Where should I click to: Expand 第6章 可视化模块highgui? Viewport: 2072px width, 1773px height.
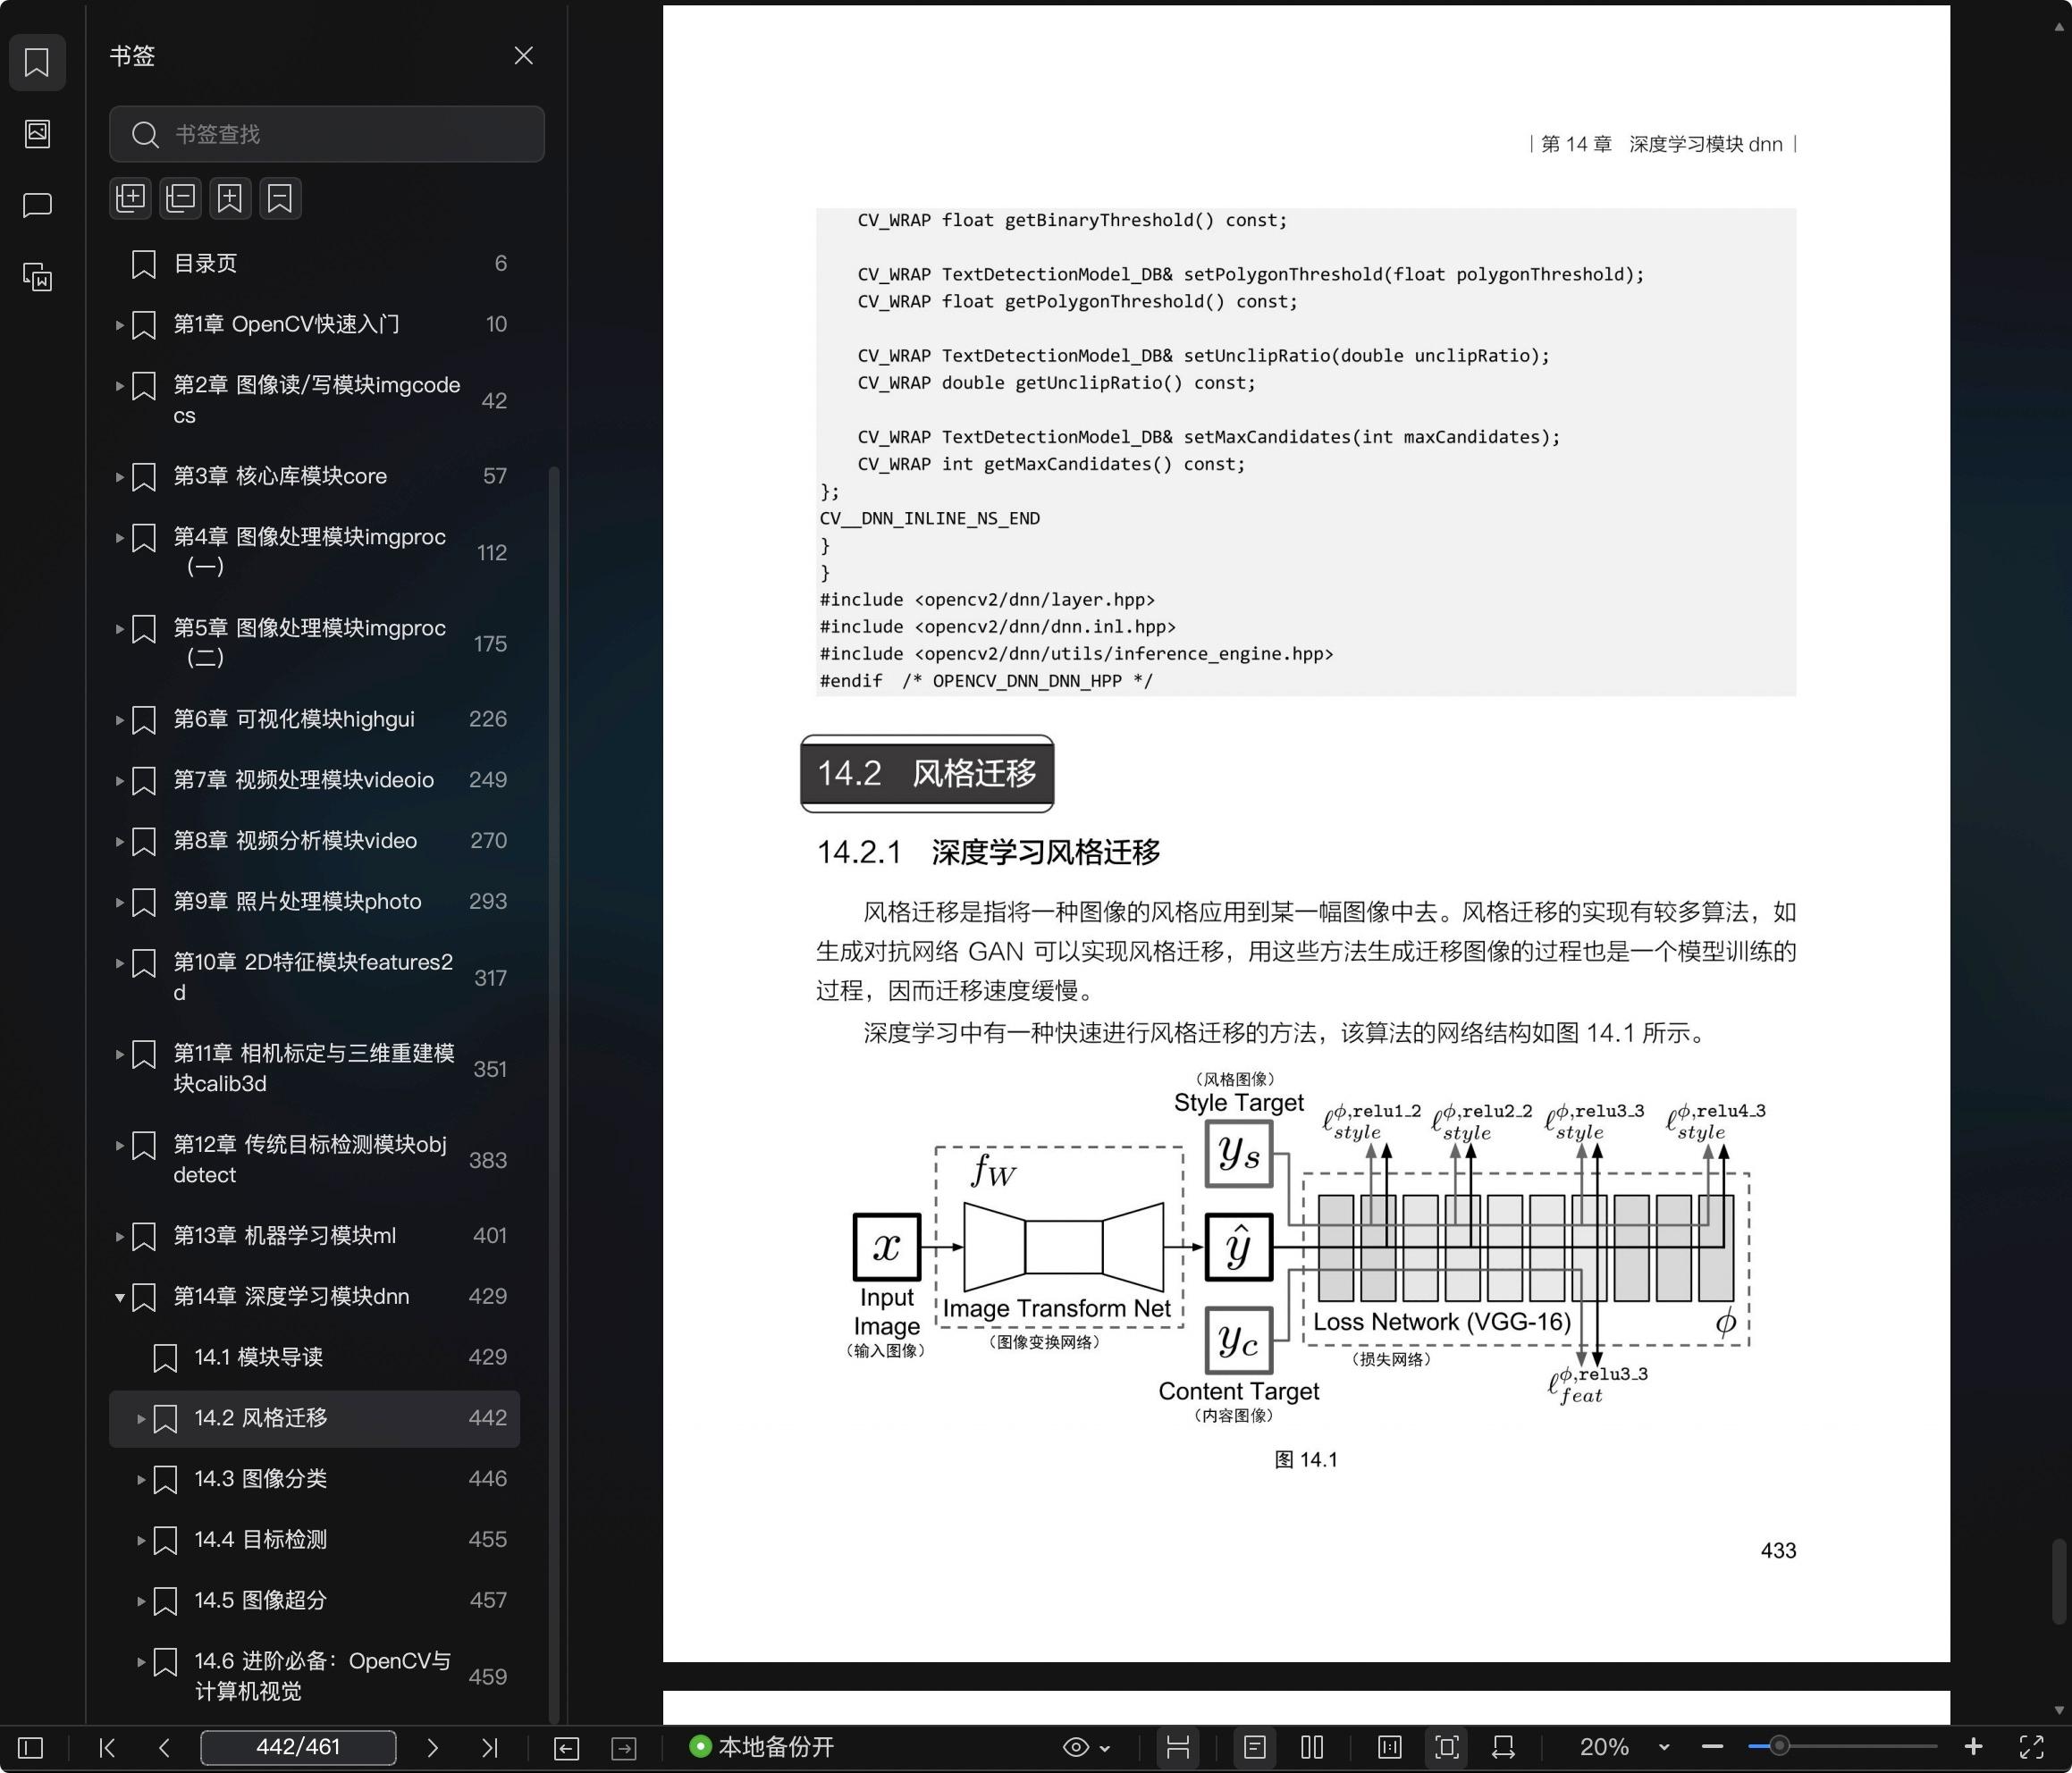pyautogui.click(x=120, y=720)
